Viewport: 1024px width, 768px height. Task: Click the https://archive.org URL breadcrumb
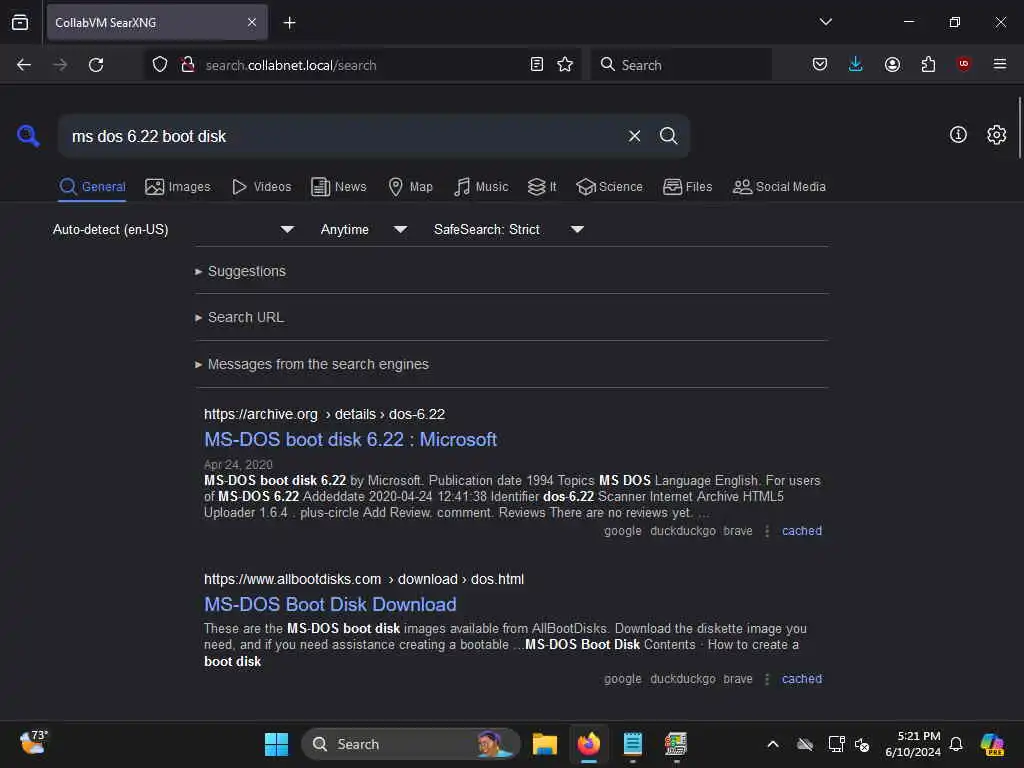tap(261, 414)
